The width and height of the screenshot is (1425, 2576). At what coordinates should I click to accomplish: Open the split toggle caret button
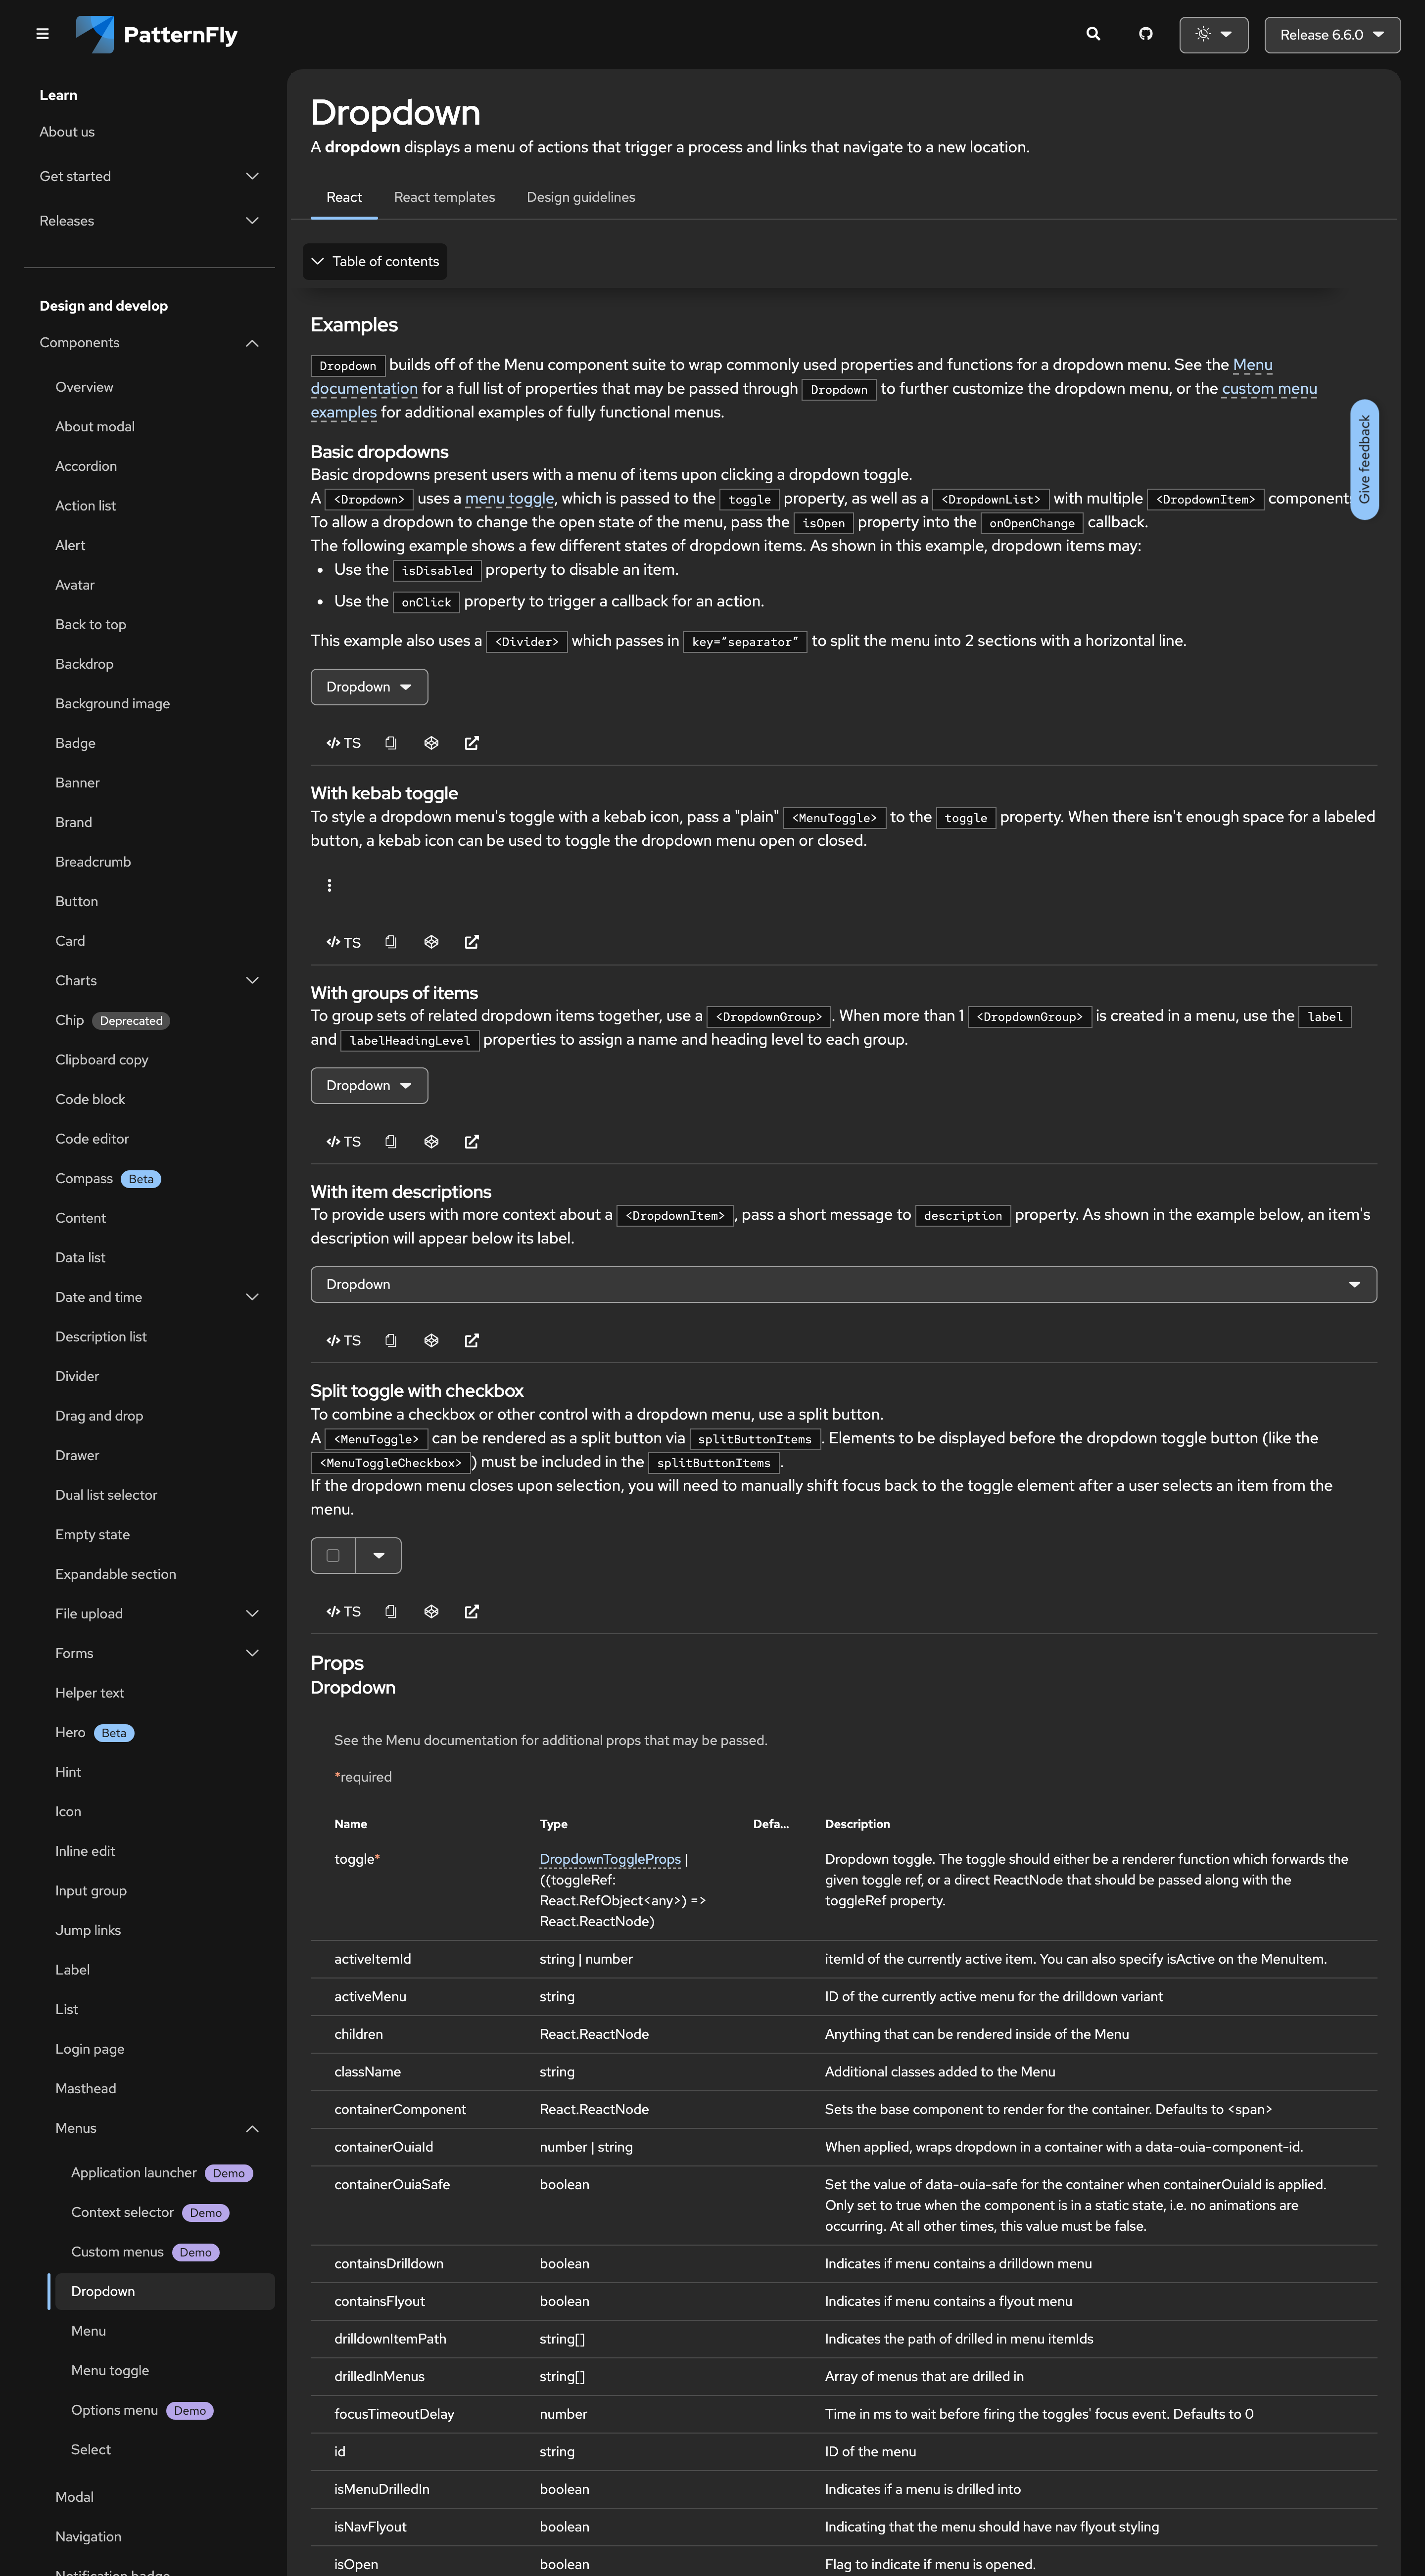point(378,1555)
